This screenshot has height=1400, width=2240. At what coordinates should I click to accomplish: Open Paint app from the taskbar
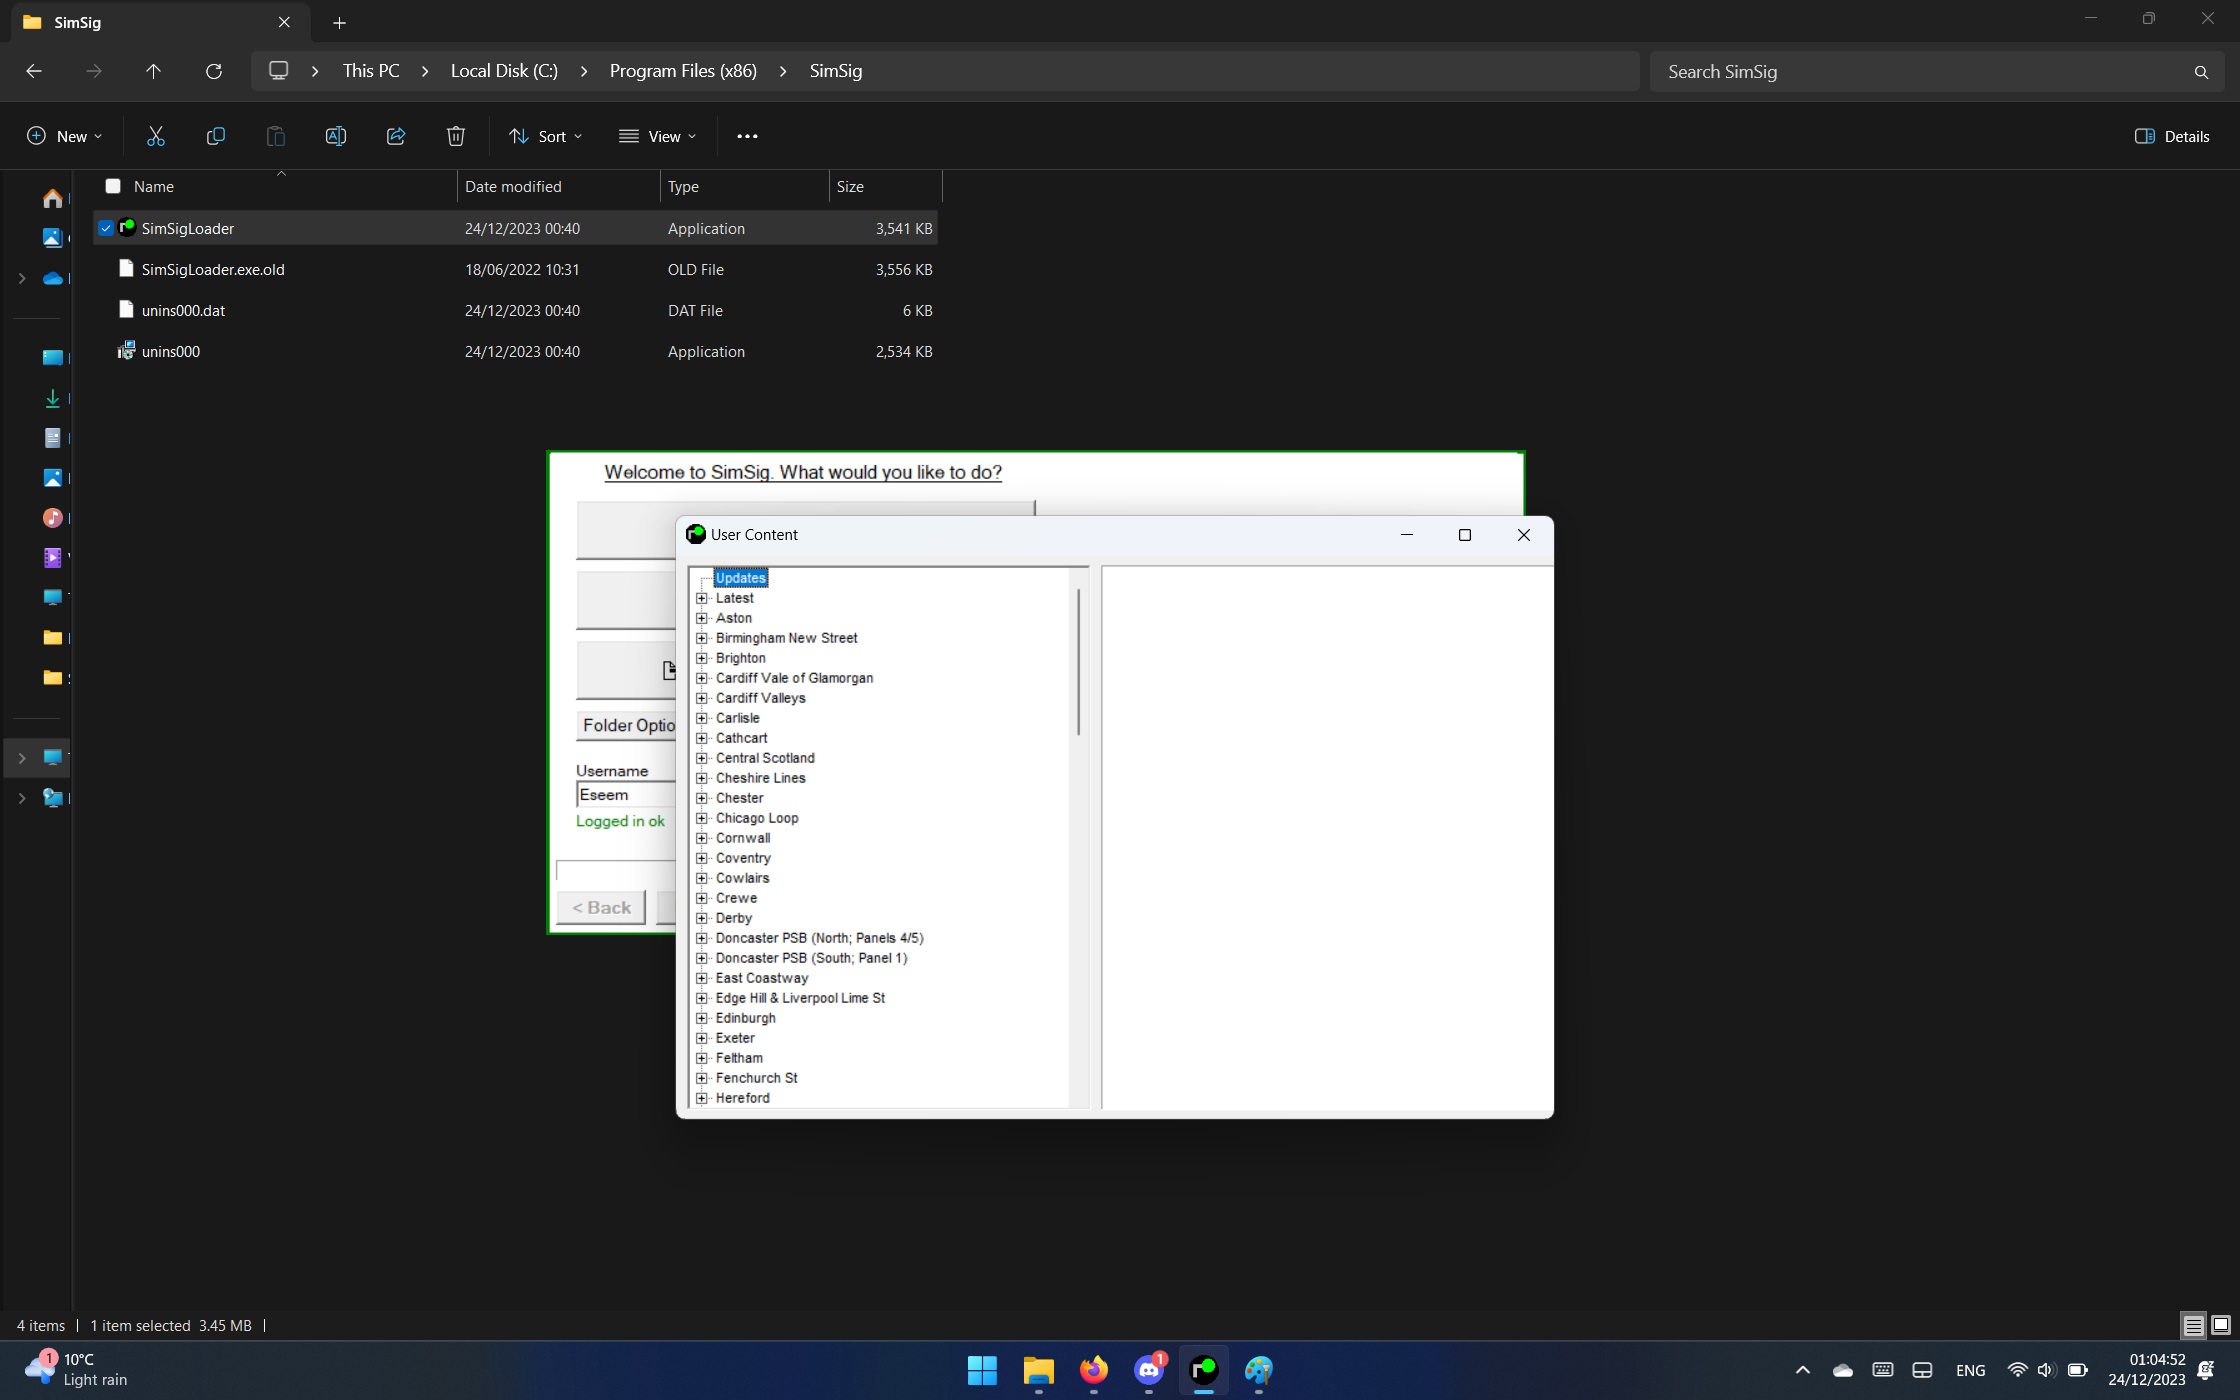1259,1370
